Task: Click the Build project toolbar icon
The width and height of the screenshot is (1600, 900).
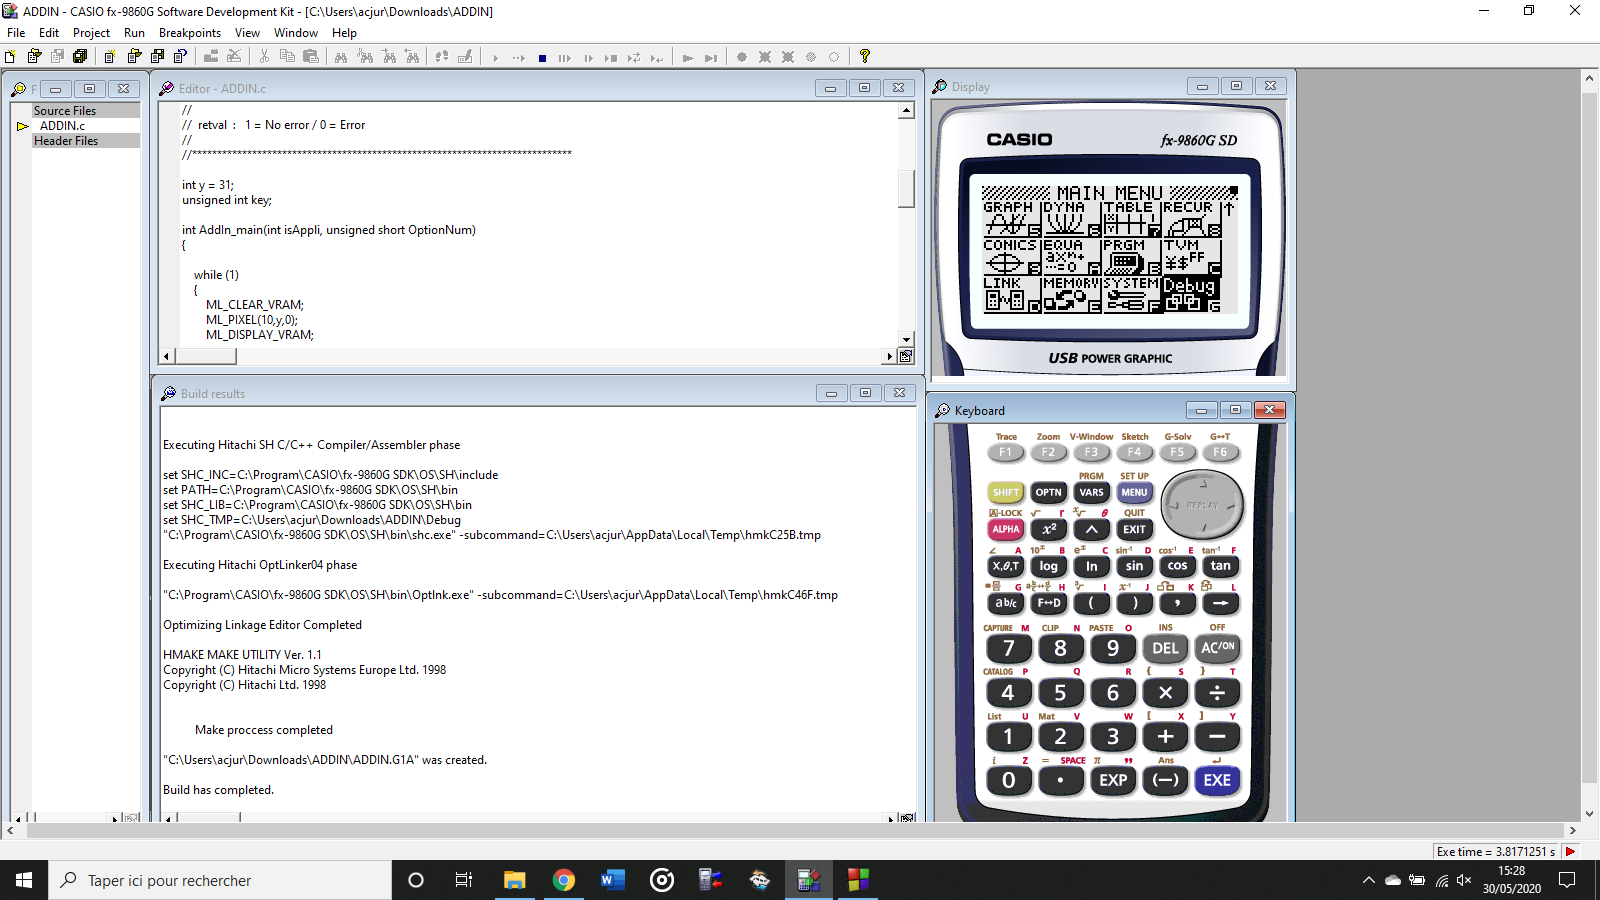Action: 211,57
